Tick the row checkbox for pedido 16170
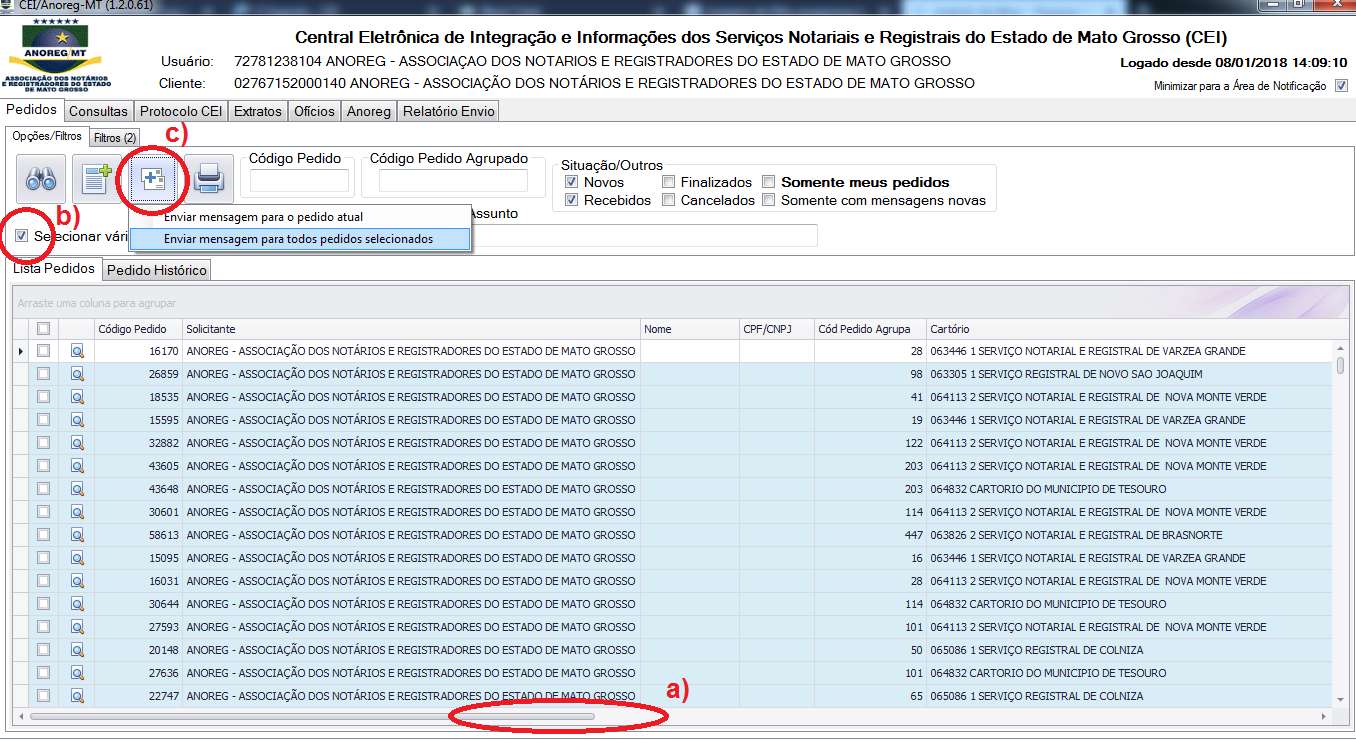This screenshot has width=1356, height=740. click(43, 351)
